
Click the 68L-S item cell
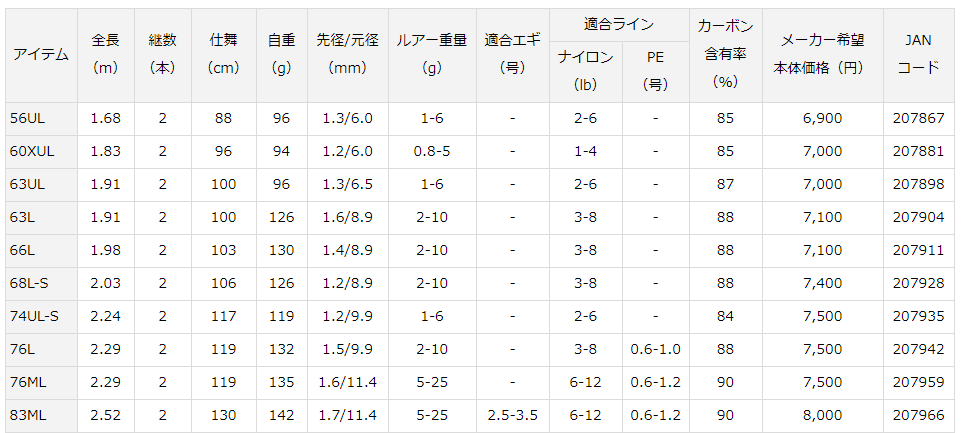(x=41, y=283)
